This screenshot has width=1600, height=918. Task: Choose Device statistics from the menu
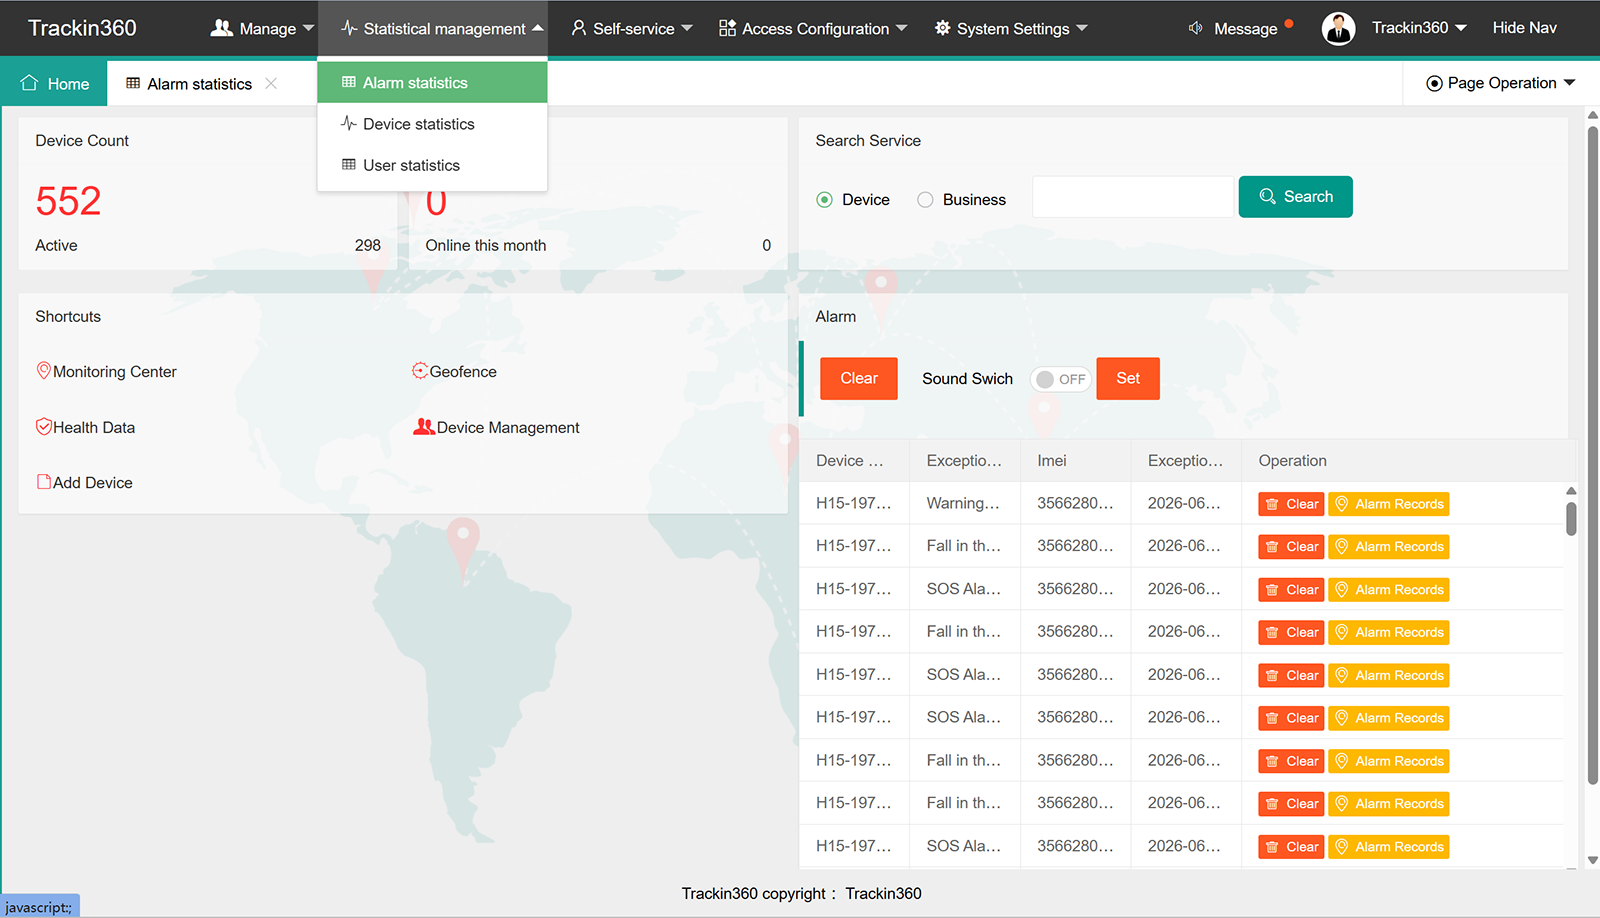coord(432,124)
